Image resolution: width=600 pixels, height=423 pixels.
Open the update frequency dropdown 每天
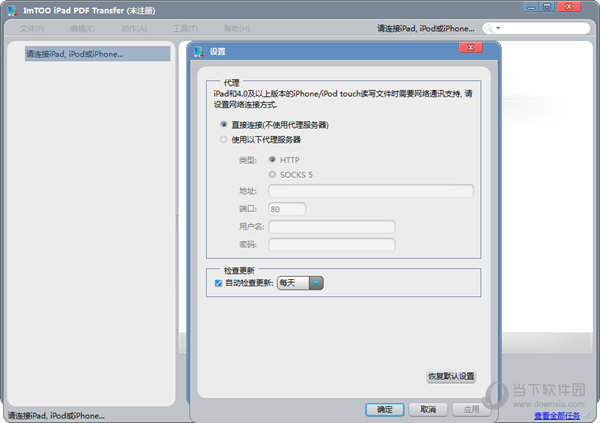[300, 283]
